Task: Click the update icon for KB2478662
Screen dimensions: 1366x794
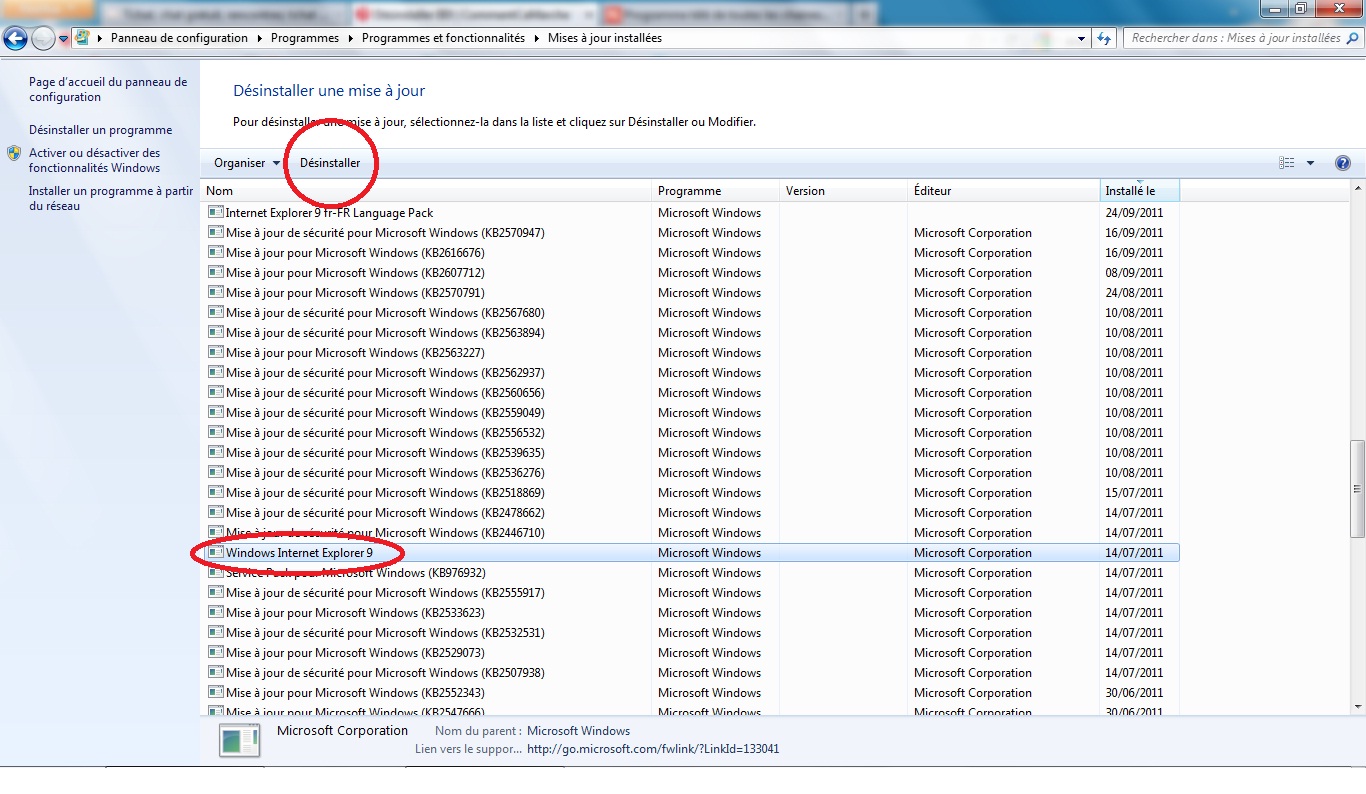Action: tap(216, 512)
